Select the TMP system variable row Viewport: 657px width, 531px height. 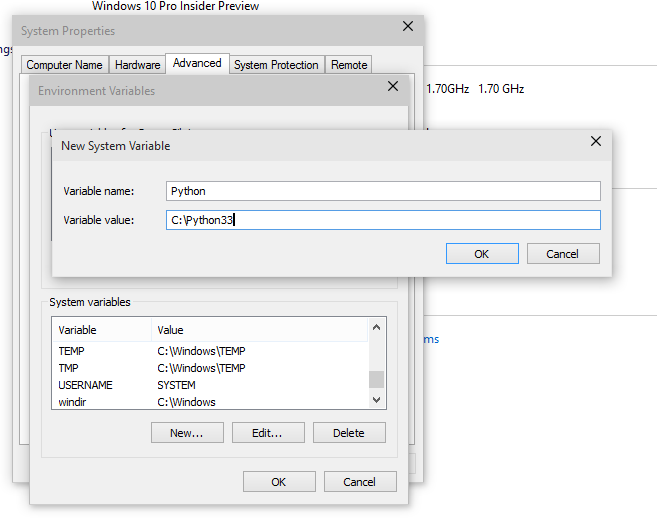point(210,368)
